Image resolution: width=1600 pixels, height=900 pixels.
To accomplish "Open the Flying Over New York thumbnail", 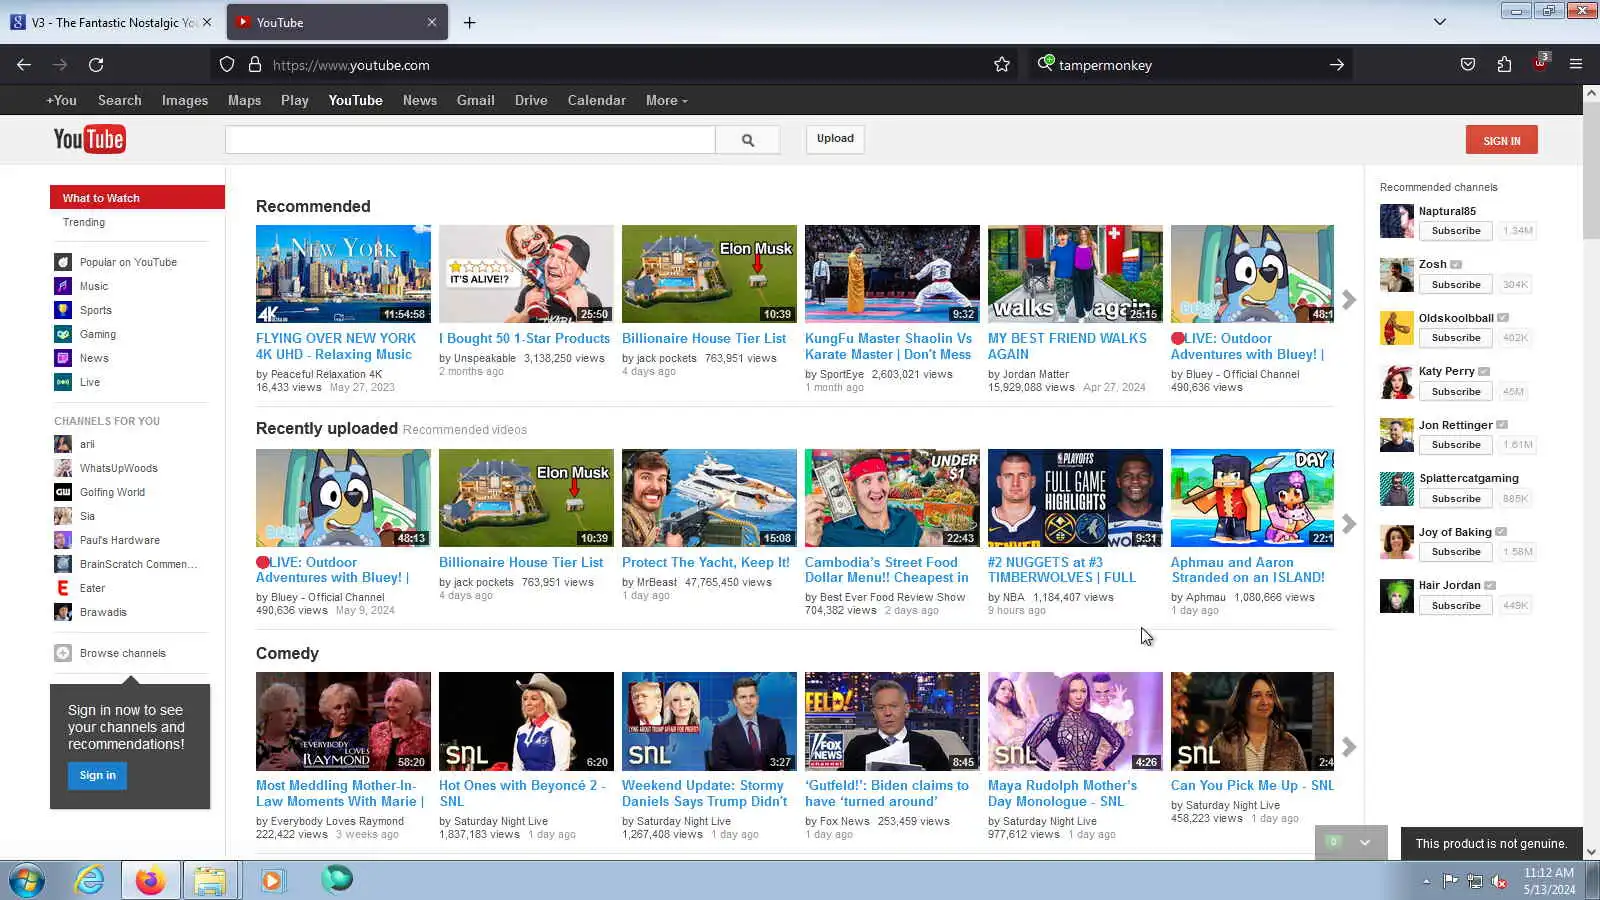I will pos(343,274).
